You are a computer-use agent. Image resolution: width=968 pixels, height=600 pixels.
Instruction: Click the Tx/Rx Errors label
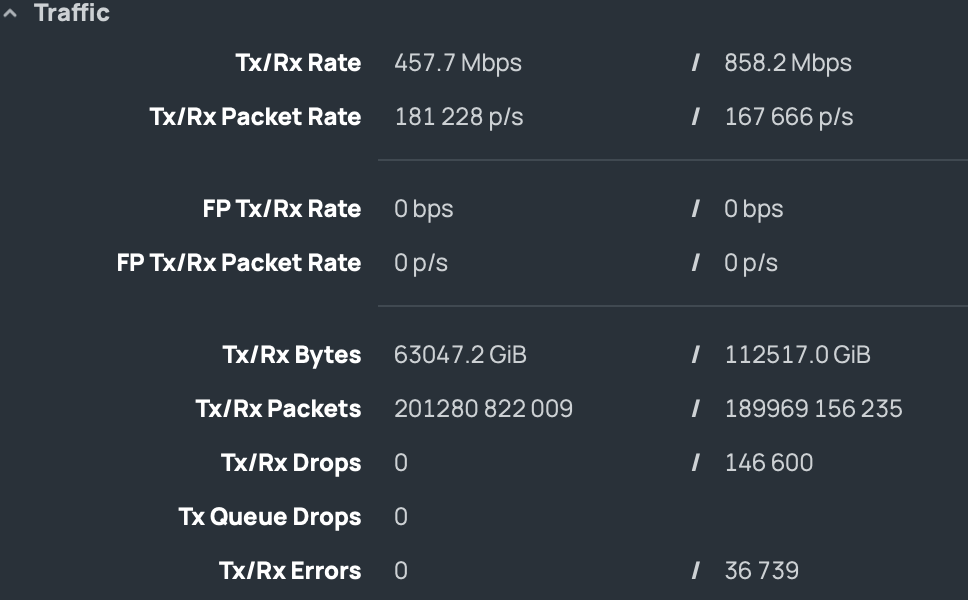pyautogui.click(x=290, y=571)
